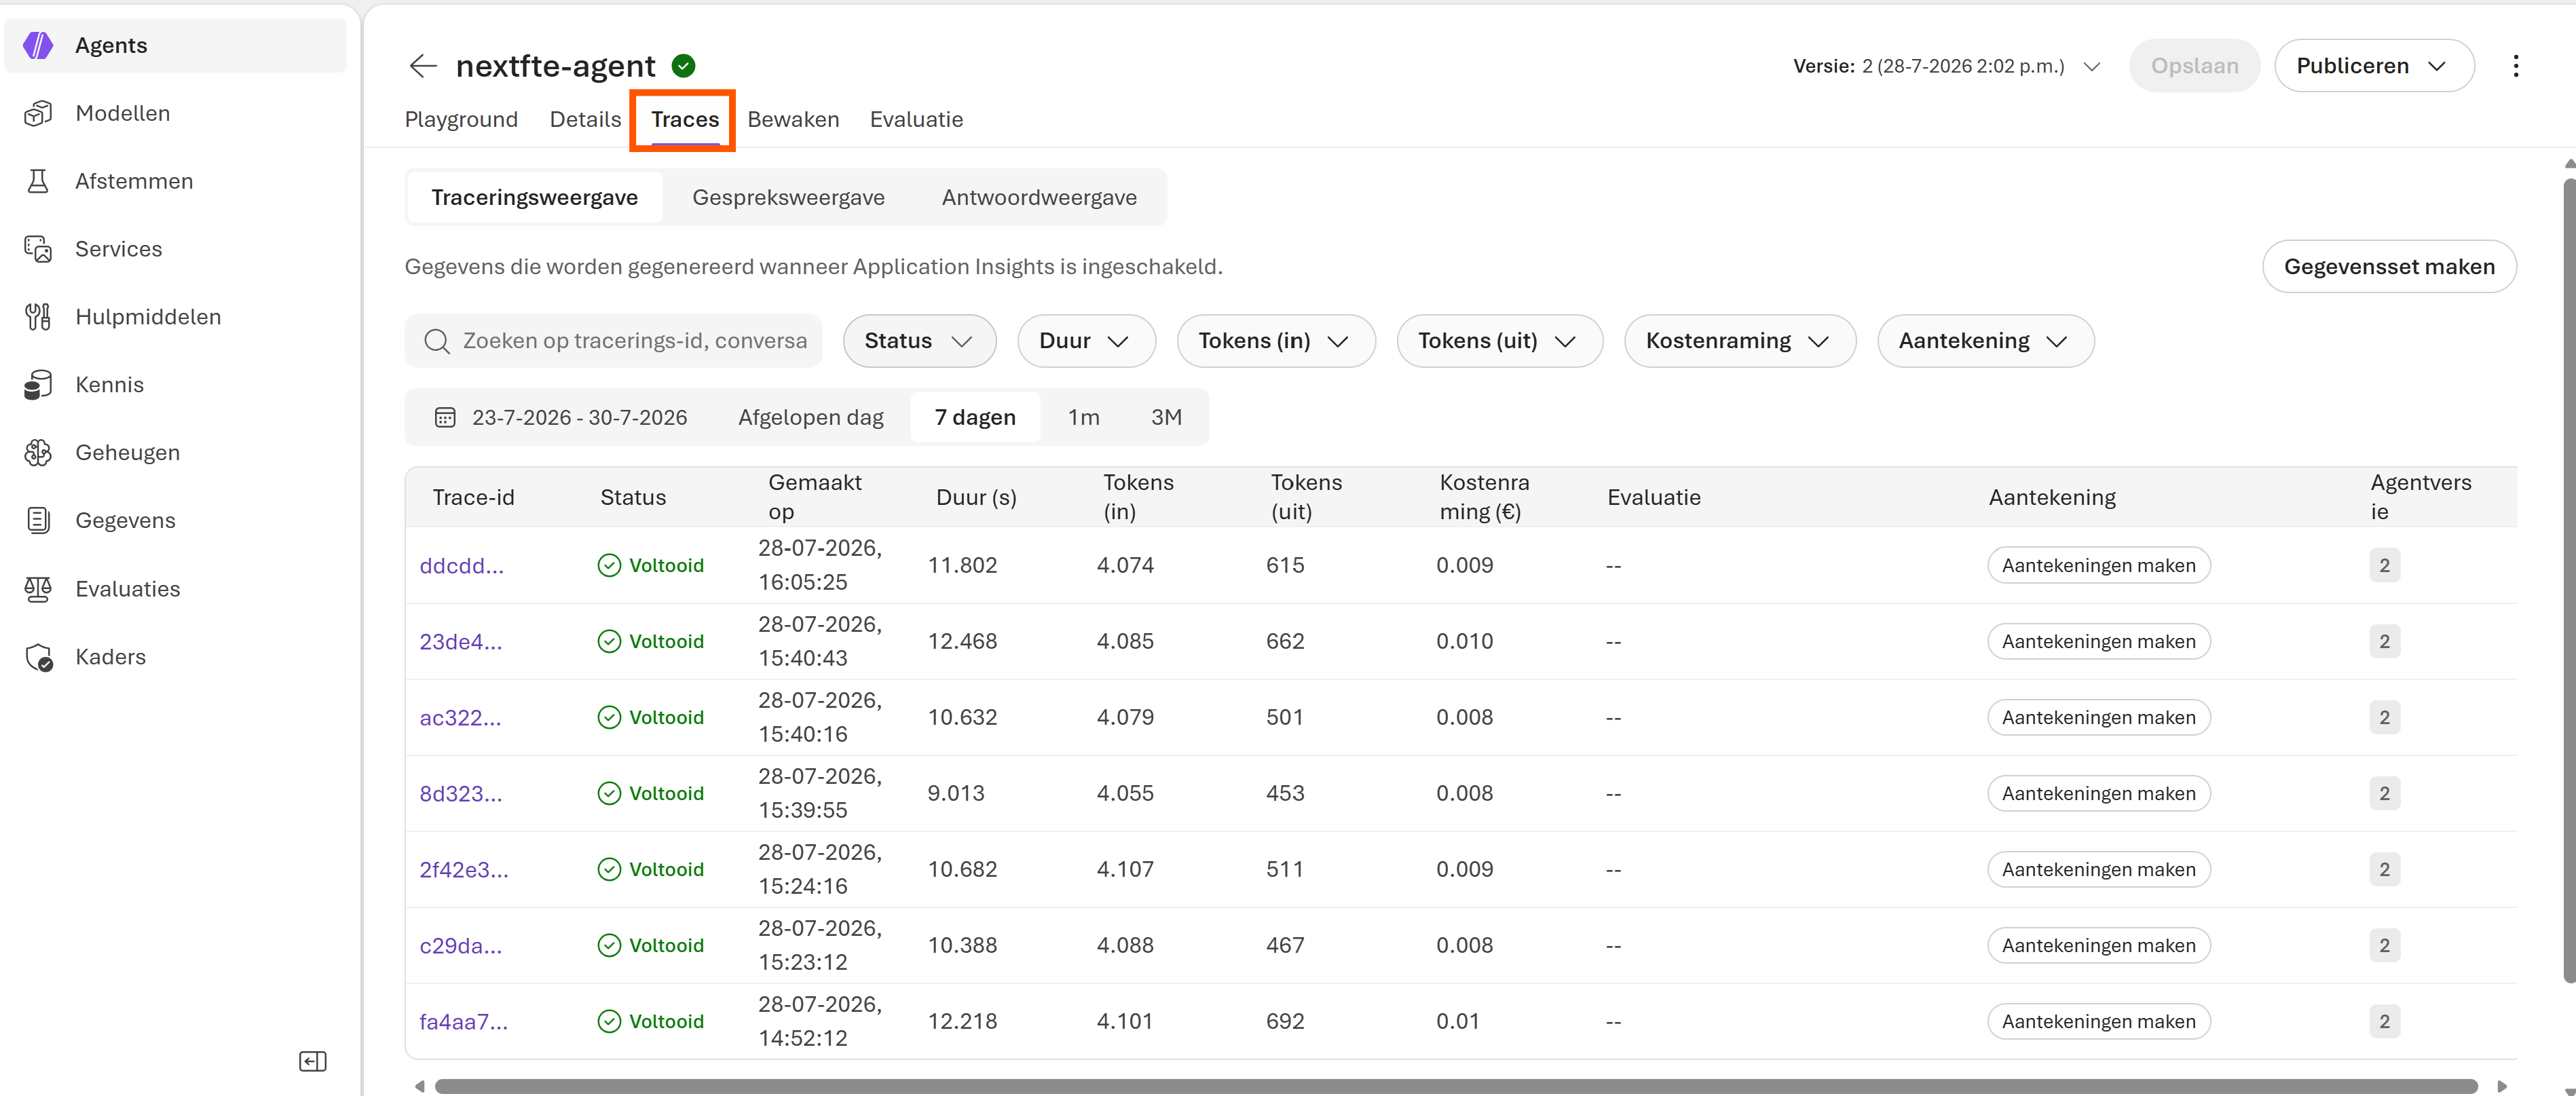Open trace 2f42e3...

463,870
